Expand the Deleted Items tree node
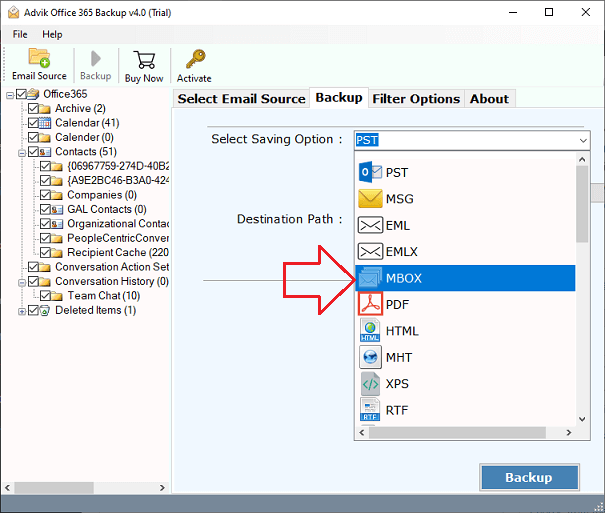Image resolution: width=605 pixels, height=513 pixels. point(22,311)
